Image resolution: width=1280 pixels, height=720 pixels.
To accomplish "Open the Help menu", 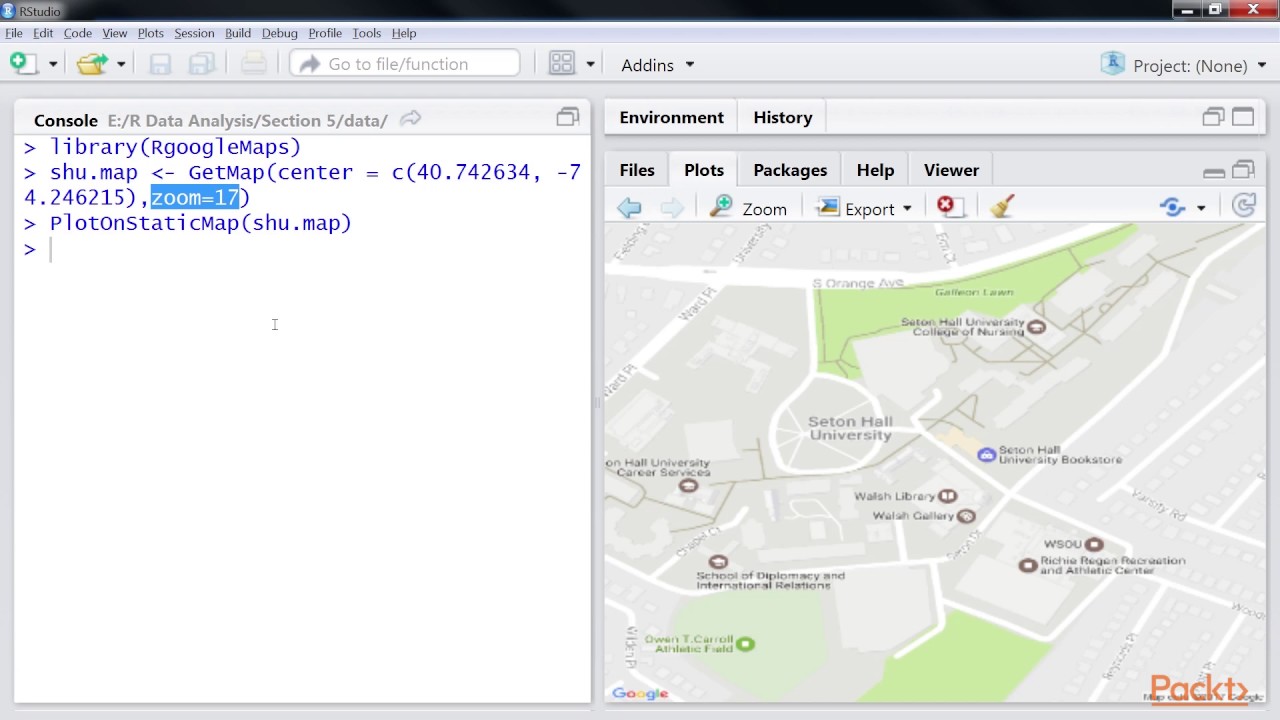I will click(x=404, y=33).
